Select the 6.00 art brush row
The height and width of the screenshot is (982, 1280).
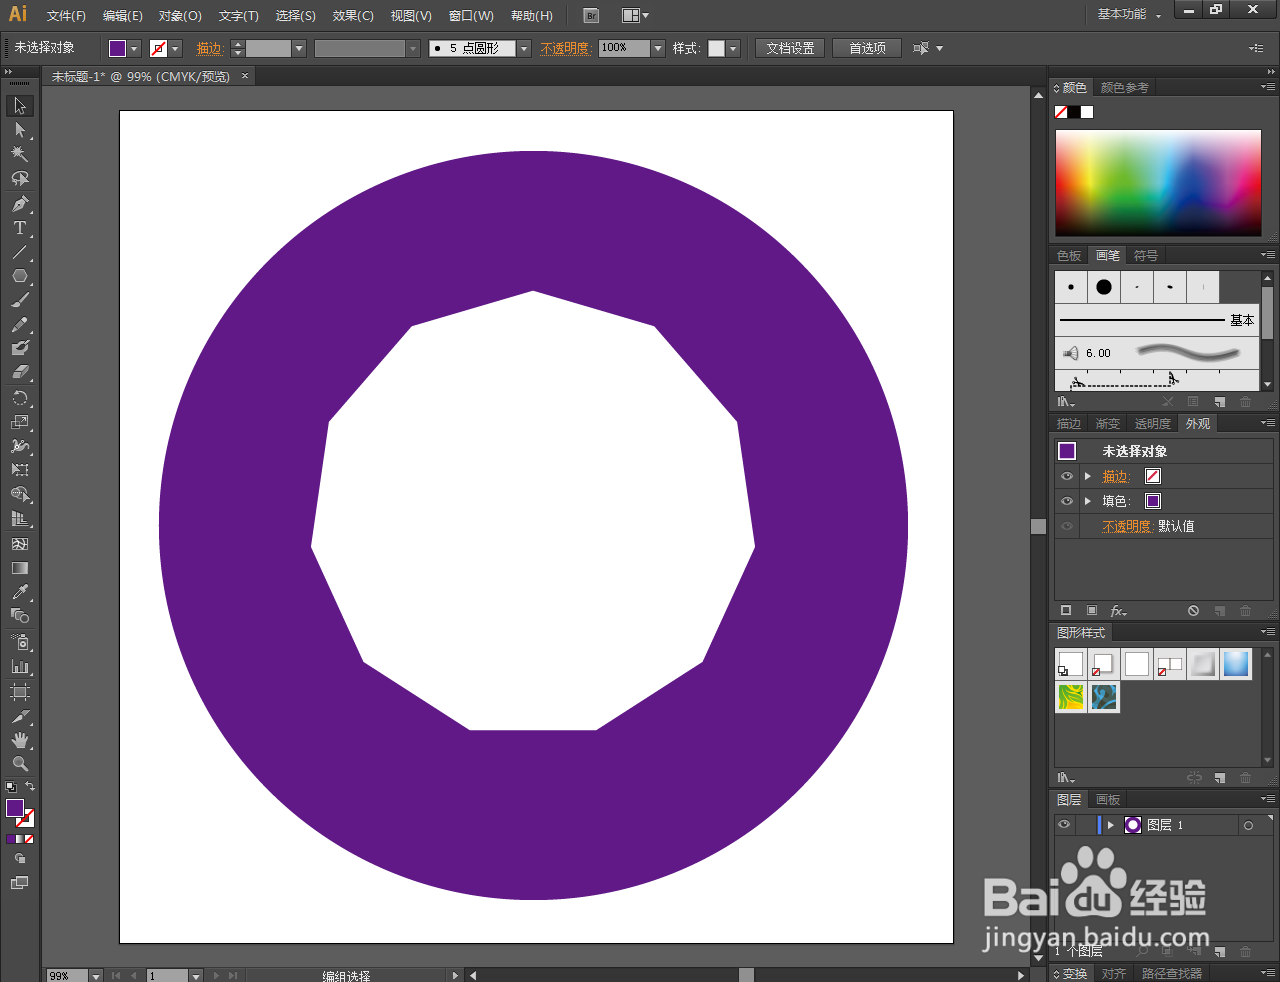pyautogui.click(x=1157, y=353)
